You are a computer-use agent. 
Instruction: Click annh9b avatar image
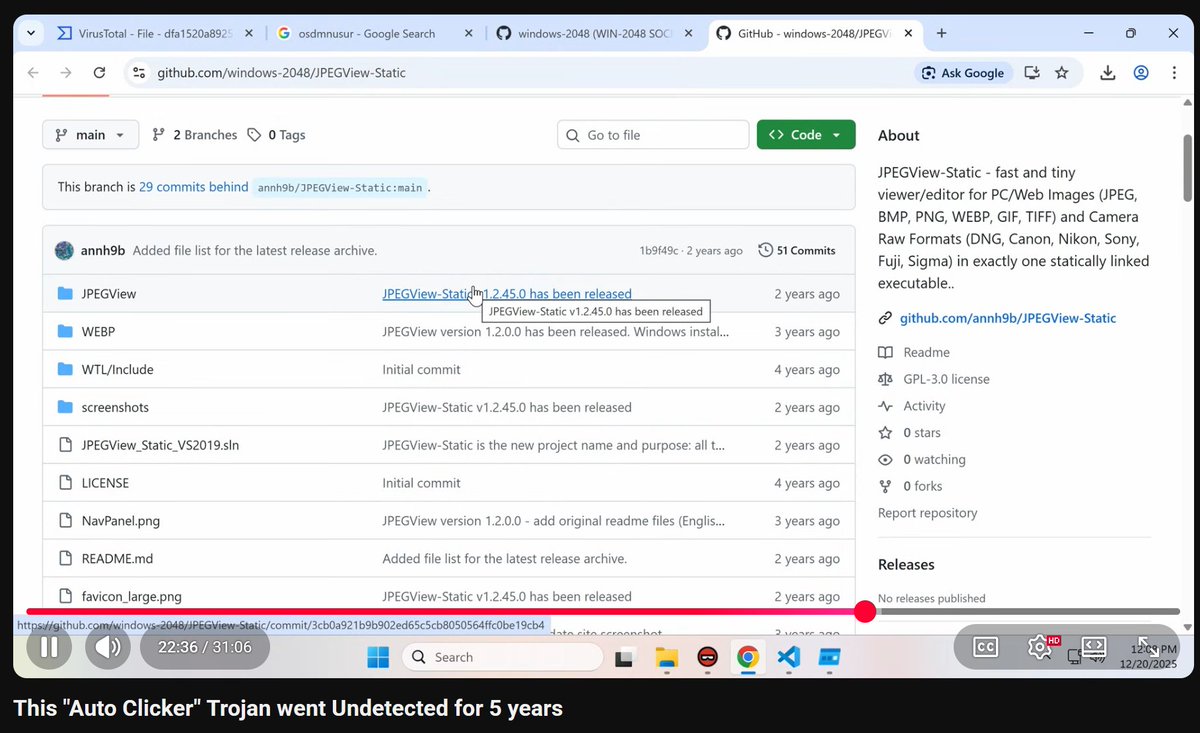[x=64, y=250]
